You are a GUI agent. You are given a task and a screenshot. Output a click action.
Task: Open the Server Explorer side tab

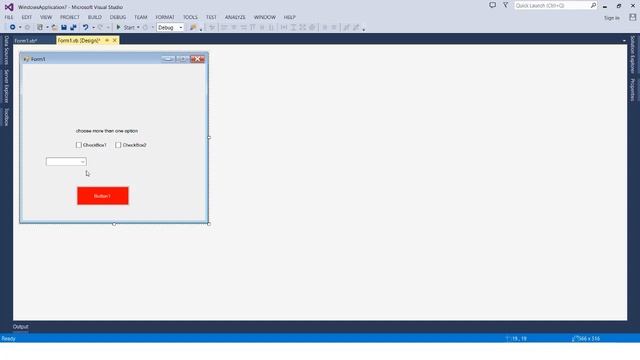click(6, 86)
